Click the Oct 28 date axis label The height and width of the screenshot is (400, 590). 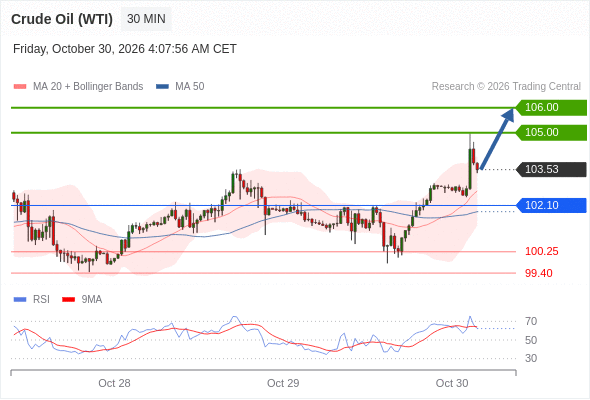click(114, 383)
